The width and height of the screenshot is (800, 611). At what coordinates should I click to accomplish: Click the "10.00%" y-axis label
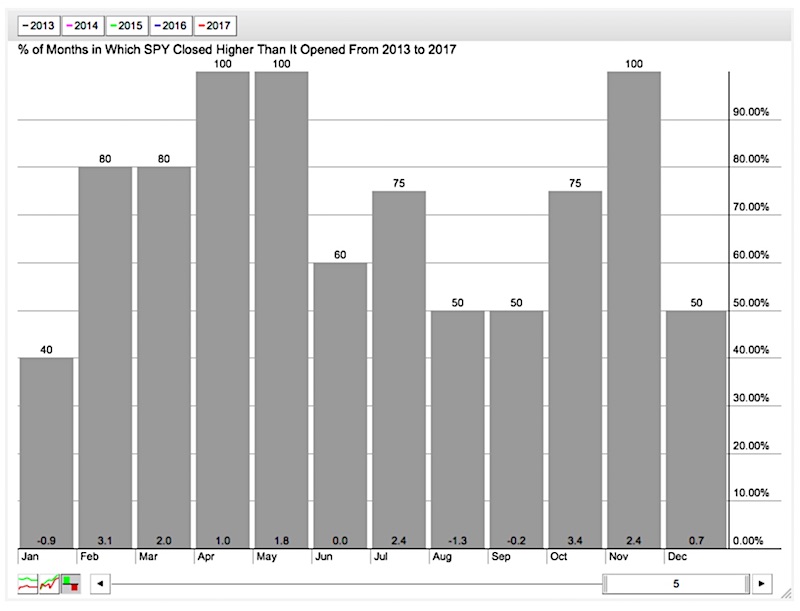tap(751, 493)
